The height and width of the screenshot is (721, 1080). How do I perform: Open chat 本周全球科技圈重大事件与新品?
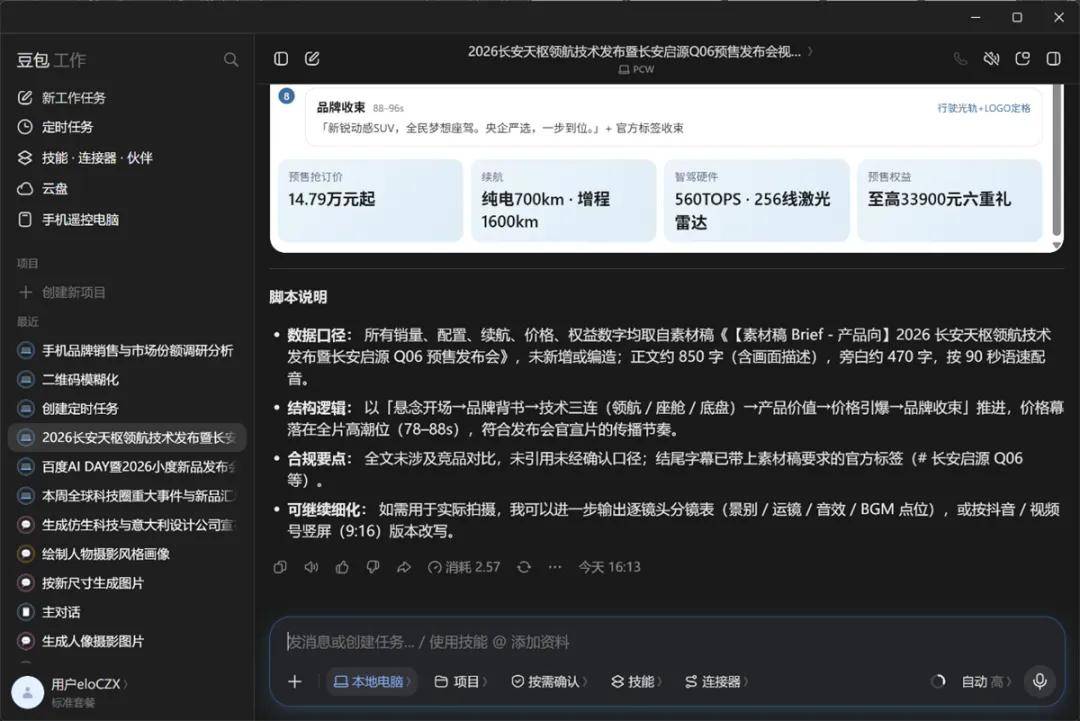click(127, 495)
